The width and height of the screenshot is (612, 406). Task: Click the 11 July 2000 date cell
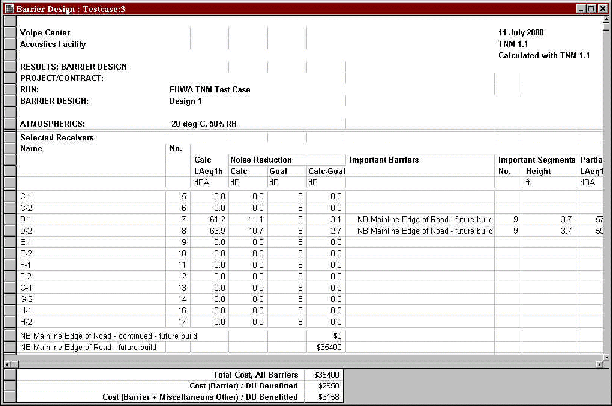[521, 32]
